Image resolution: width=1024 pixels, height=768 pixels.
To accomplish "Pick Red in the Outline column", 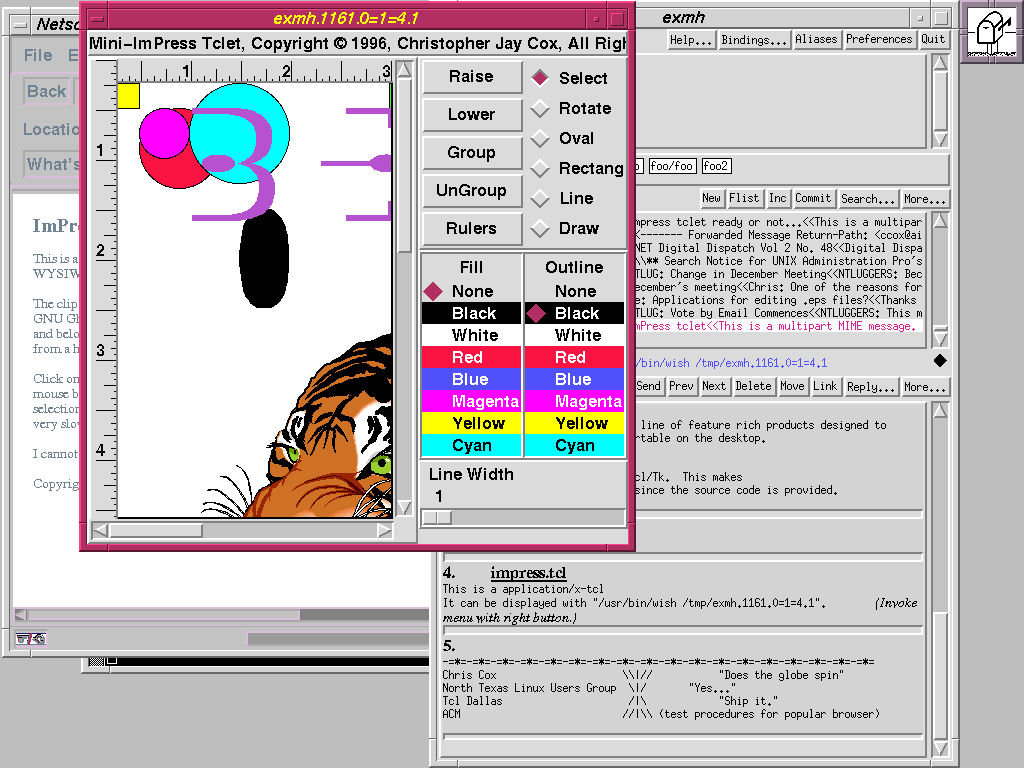I will [x=575, y=357].
